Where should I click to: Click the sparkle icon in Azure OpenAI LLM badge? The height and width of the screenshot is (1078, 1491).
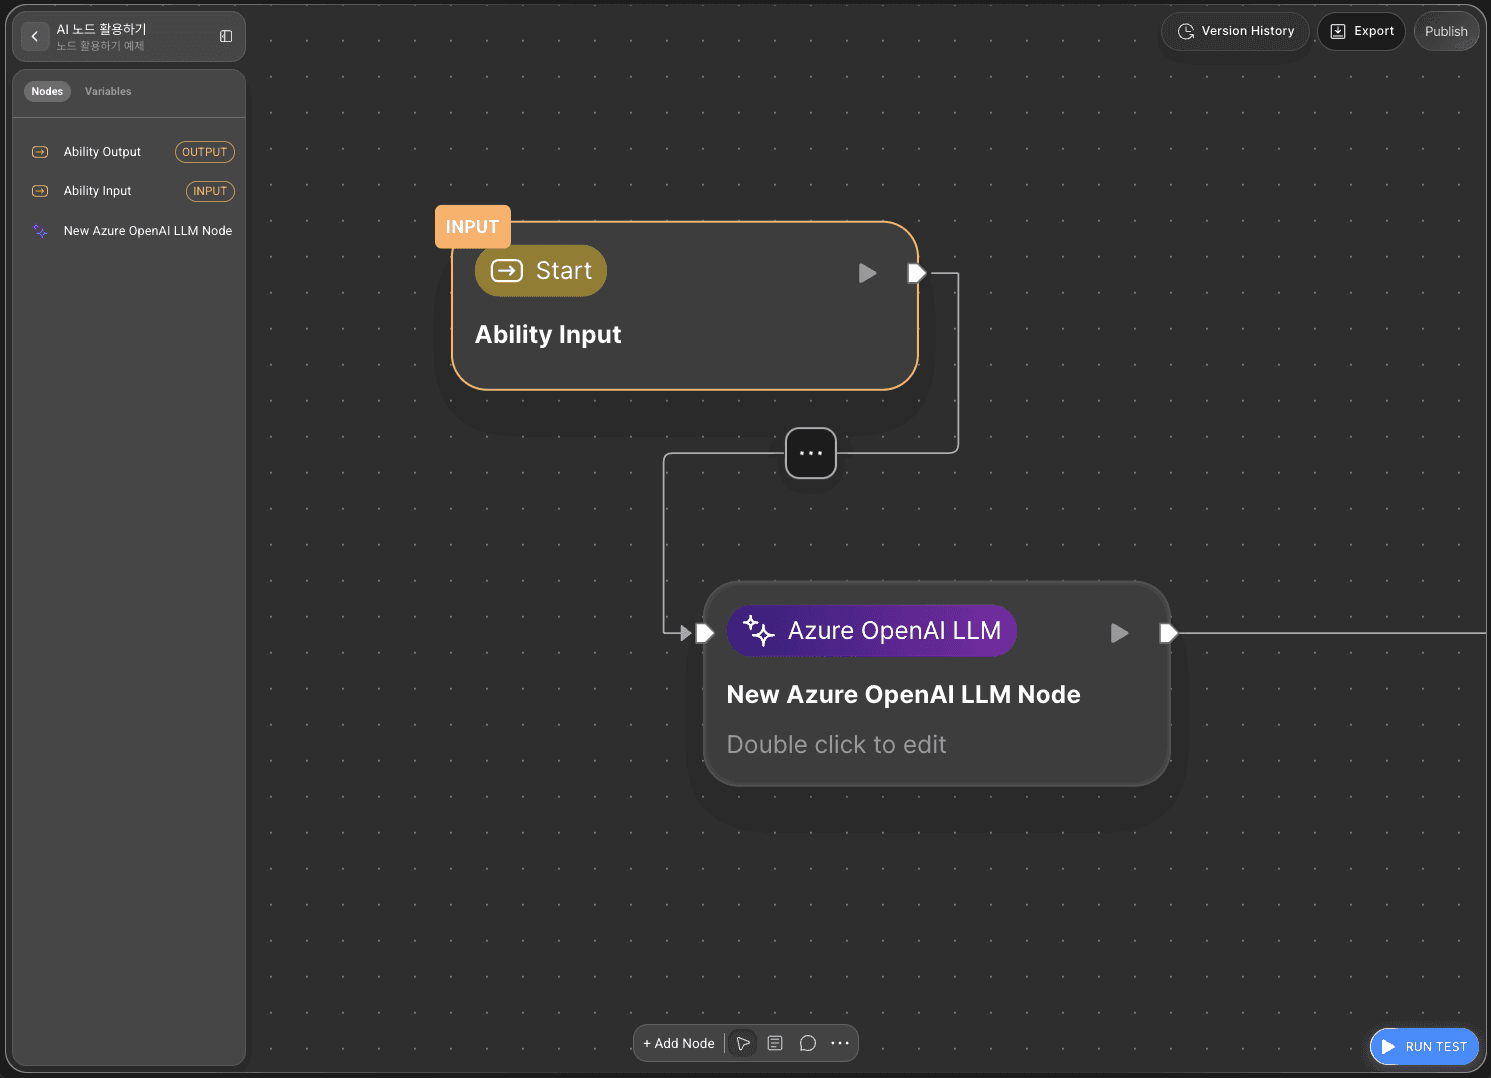coord(759,631)
